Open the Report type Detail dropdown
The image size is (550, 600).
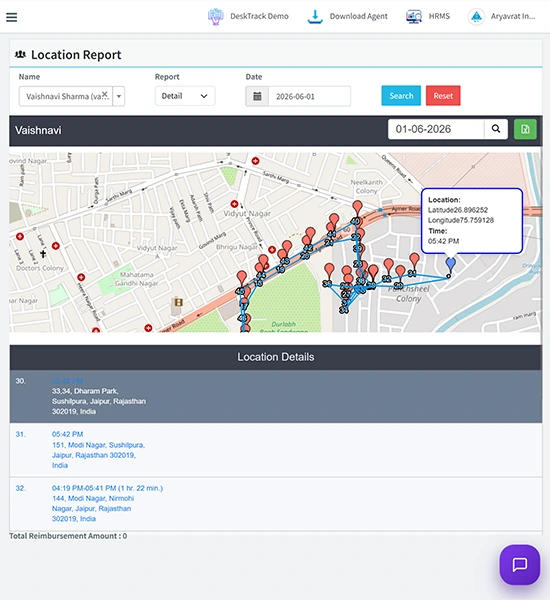pyautogui.click(x=185, y=96)
